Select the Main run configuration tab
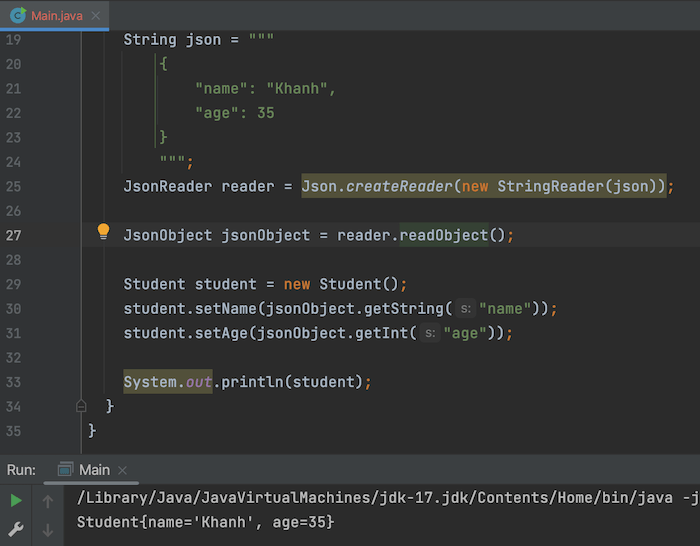Screen dimensions: 700x546 (x=94, y=470)
